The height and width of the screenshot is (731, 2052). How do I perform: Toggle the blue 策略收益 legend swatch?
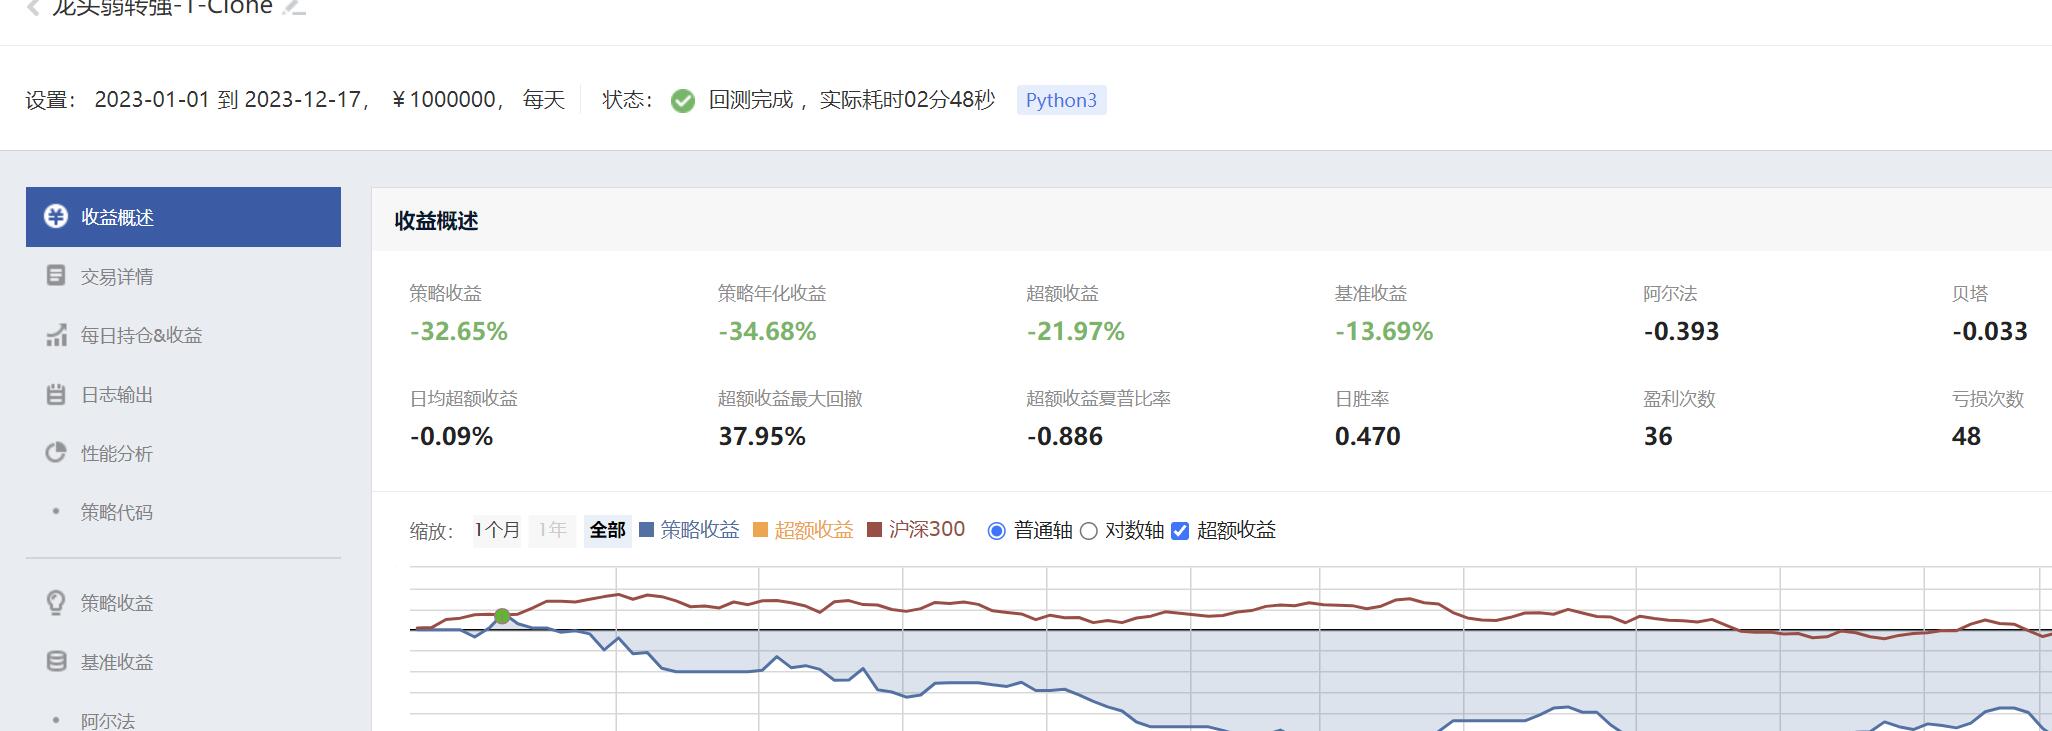[647, 530]
